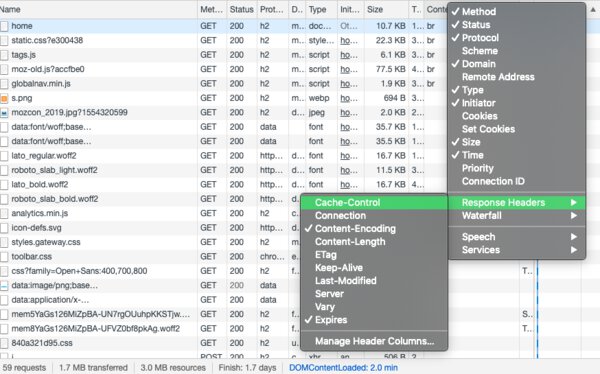Click the image icon beside mozcon_2019.jpg
Image resolution: width=600 pixels, height=374 pixels.
click(4, 113)
